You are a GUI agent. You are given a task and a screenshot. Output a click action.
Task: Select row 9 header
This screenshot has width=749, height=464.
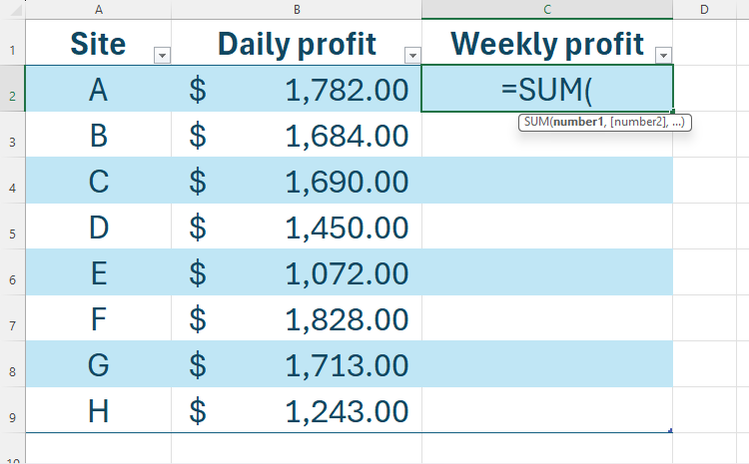[x=11, y=416]
